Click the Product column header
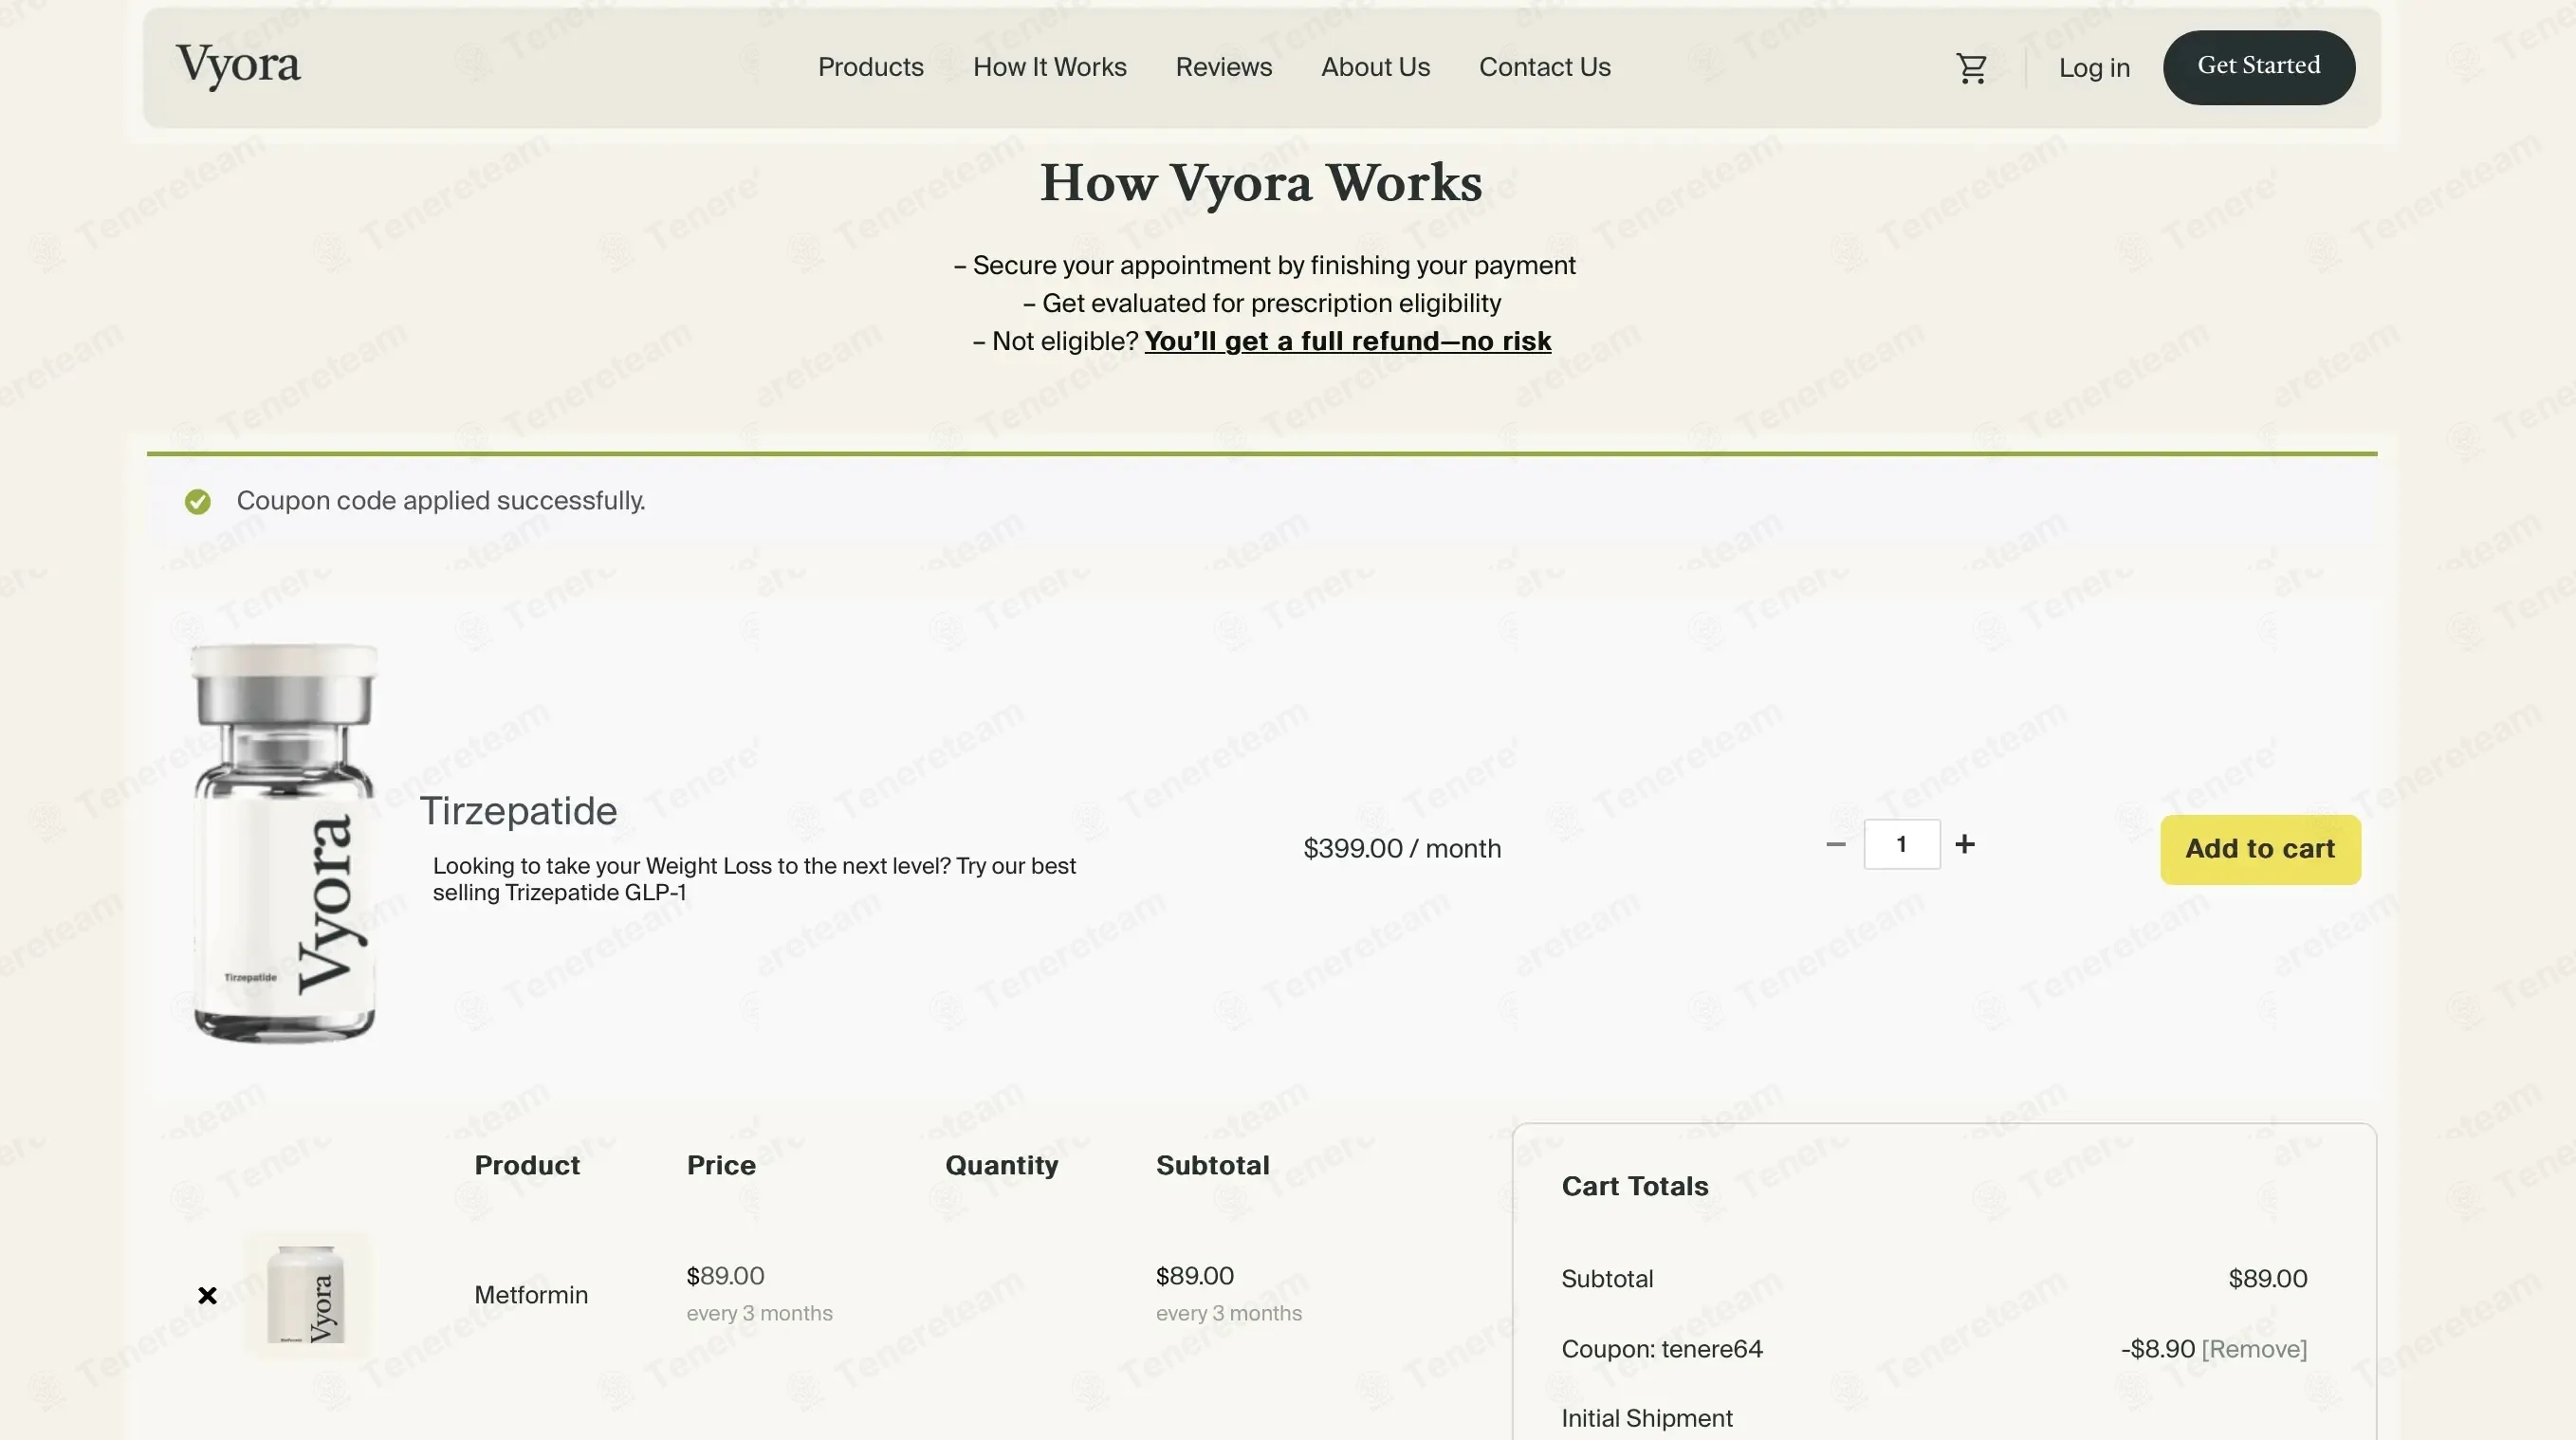 [527, 1165]
